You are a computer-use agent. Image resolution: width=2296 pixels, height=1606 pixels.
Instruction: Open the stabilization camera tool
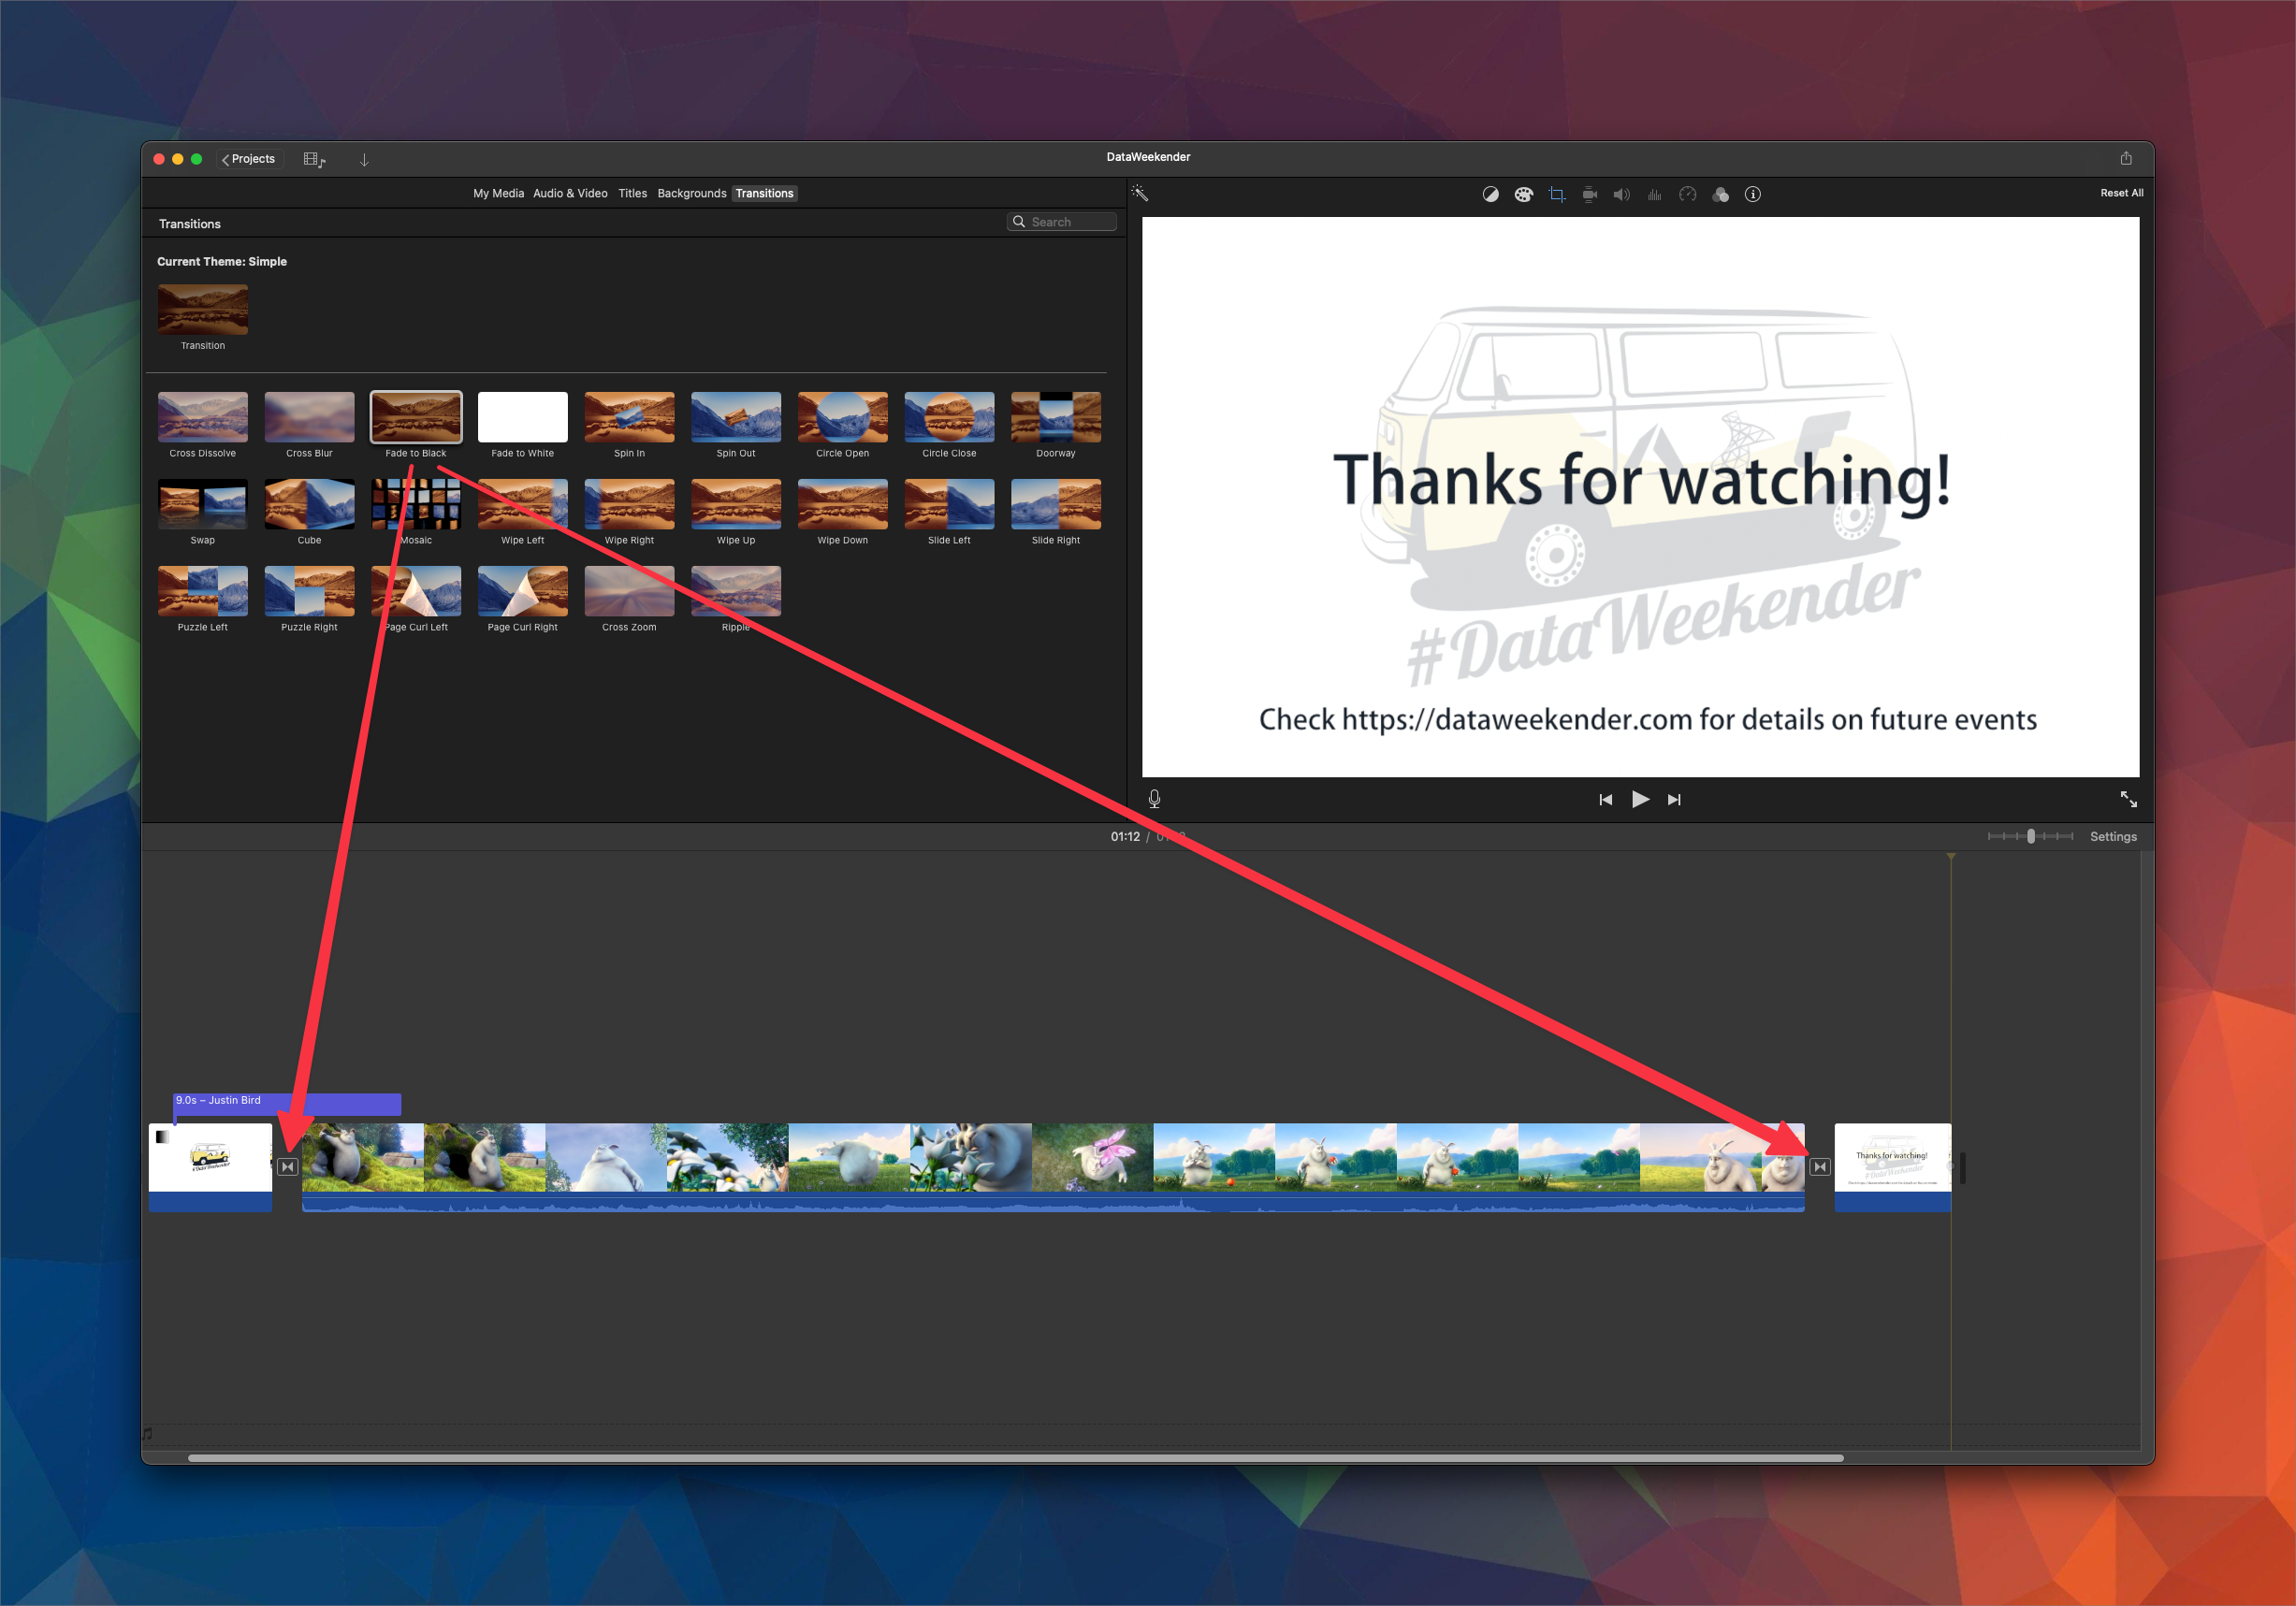click(x=1589, y=194)
